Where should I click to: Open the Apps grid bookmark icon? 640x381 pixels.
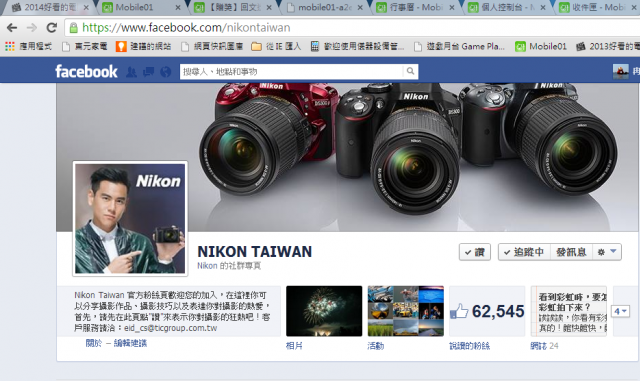(10, 46)
